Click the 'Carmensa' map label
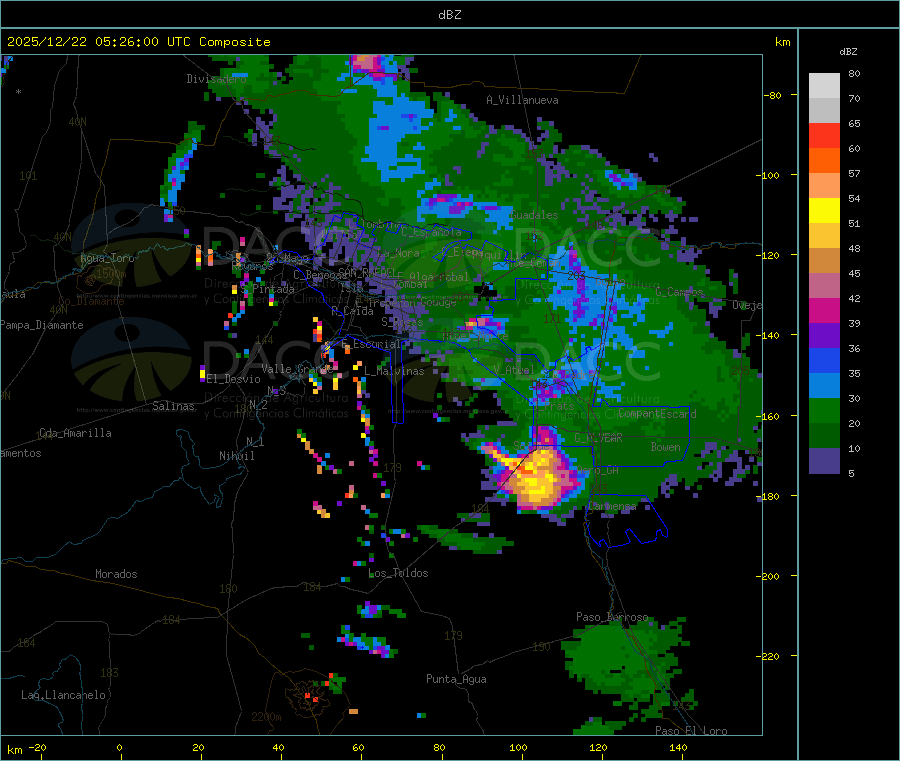The height and width of the screenshot is (761, 900). [612, 506]
